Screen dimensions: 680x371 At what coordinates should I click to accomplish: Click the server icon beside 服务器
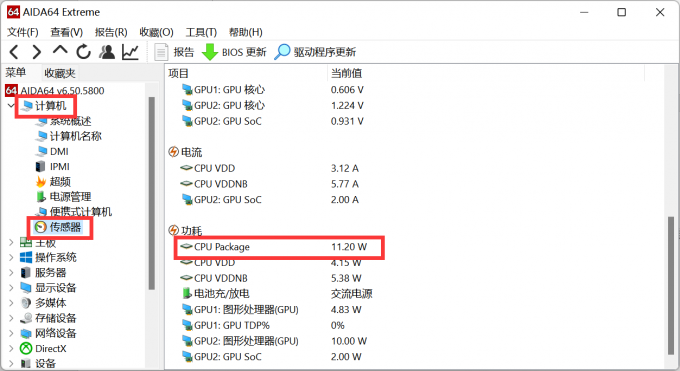pos(26,273)
